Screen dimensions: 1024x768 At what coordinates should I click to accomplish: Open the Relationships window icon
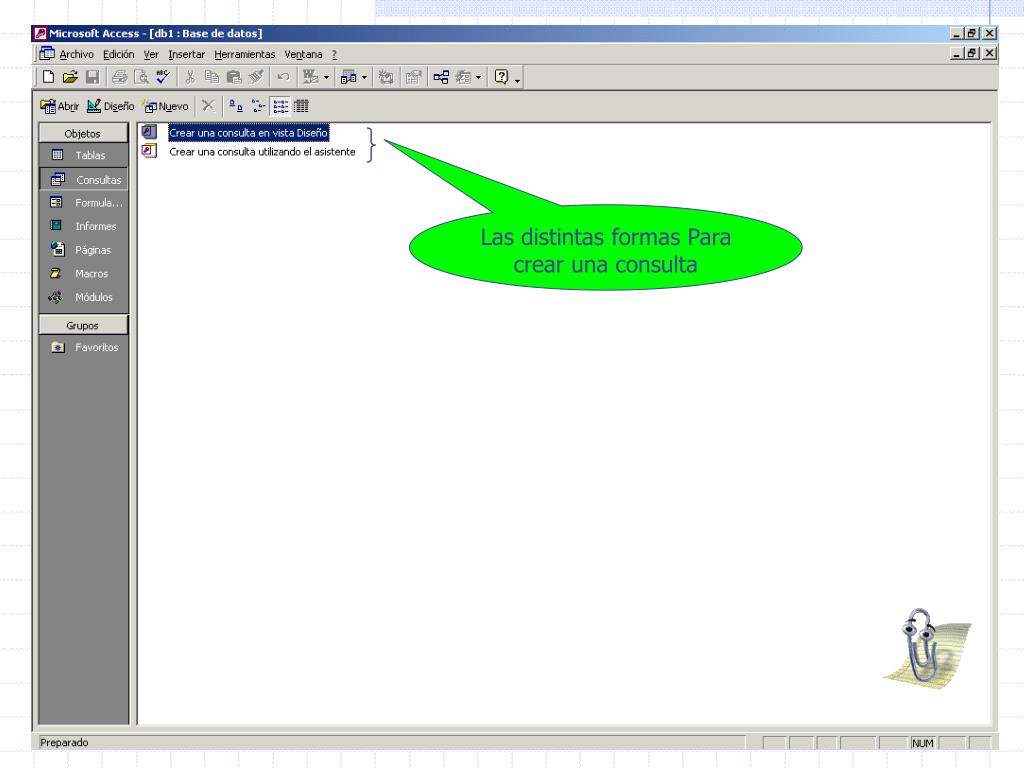441,77
